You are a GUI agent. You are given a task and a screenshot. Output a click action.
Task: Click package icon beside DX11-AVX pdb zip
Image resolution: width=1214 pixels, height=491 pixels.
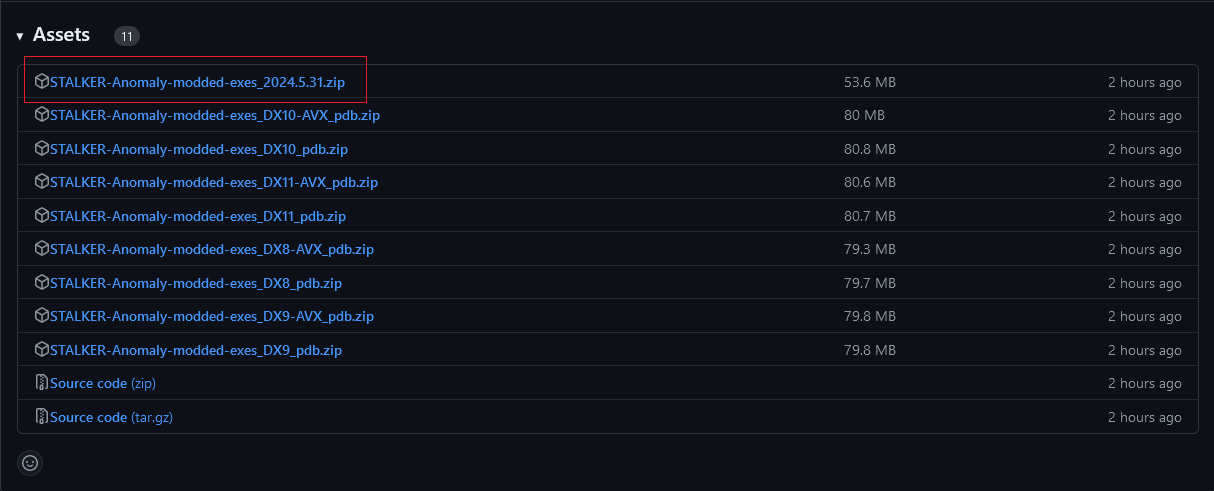pos(42,182)
